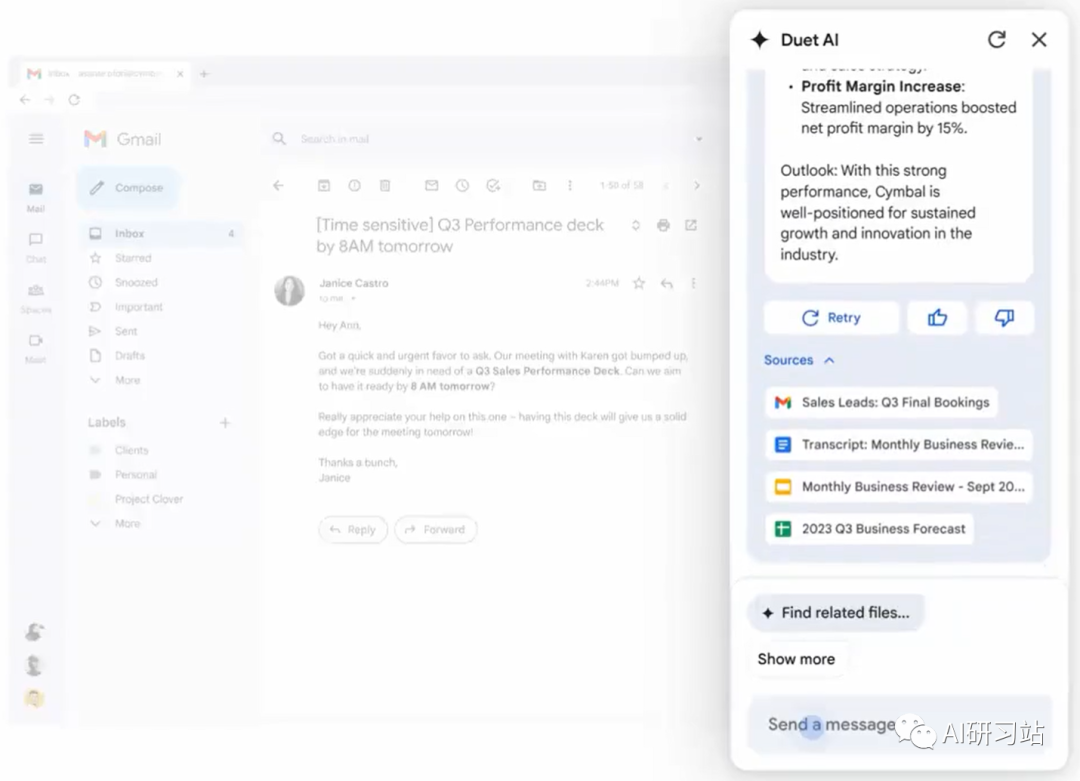Switch to Meet in left rail
1080x781 pixels.
(x=36, y=348)
